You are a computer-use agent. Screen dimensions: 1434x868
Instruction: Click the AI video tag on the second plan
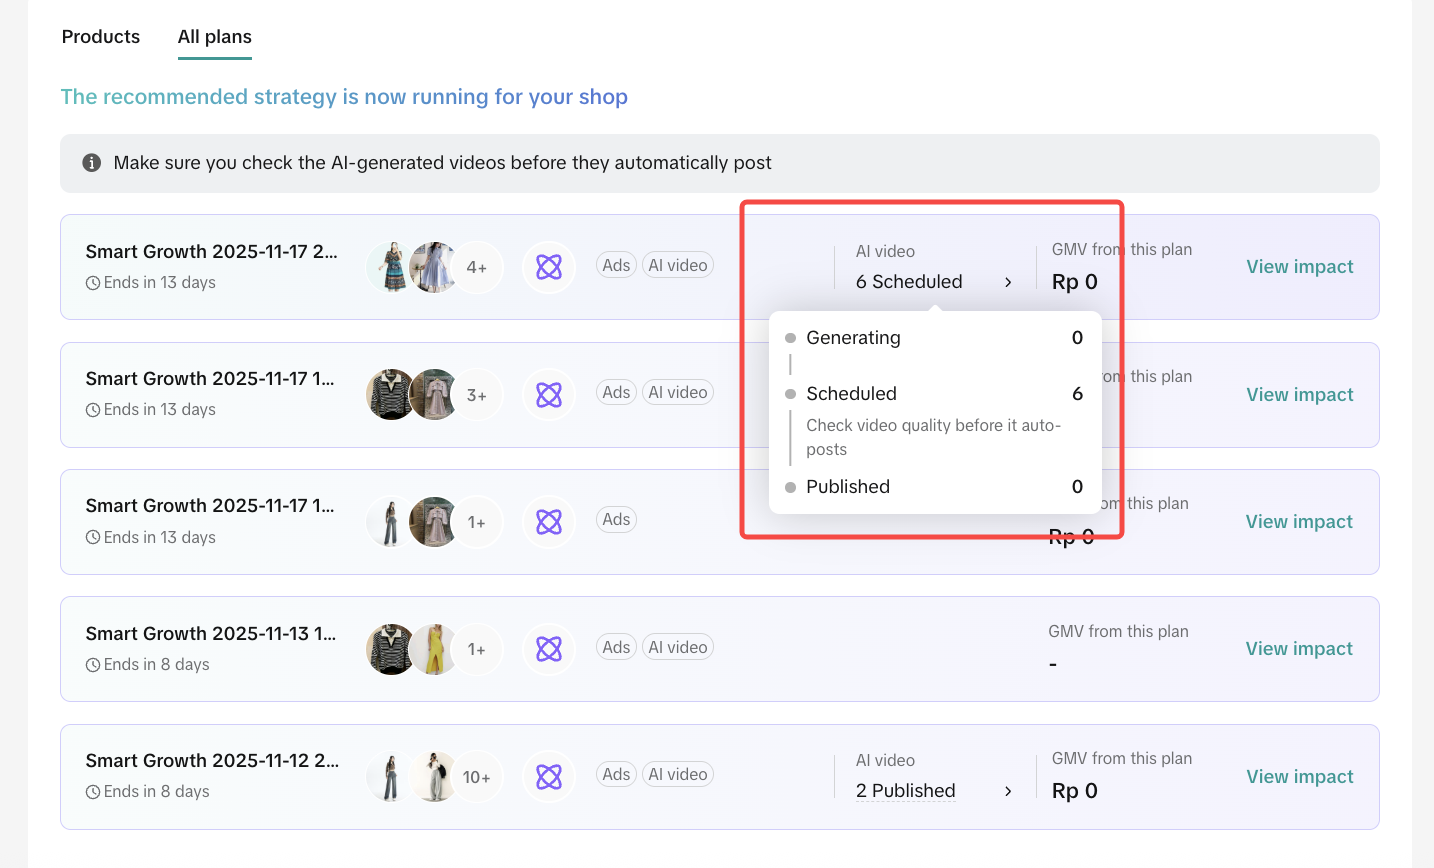677,392
